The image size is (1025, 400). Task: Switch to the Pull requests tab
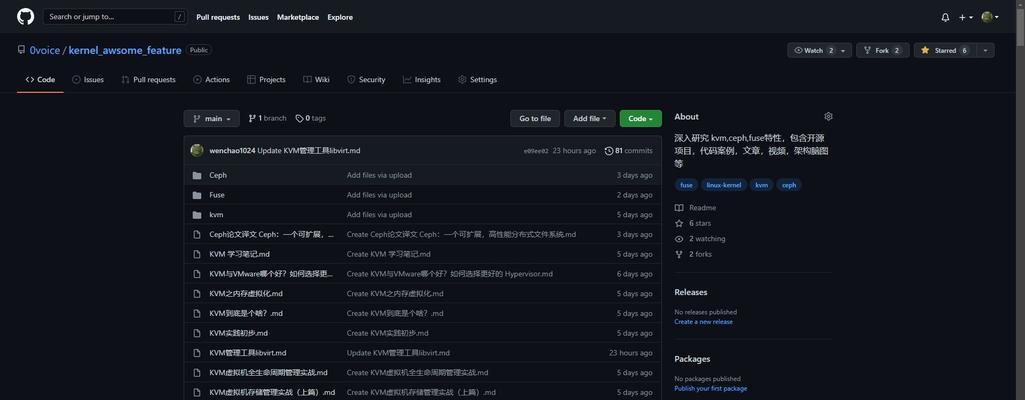148,80
